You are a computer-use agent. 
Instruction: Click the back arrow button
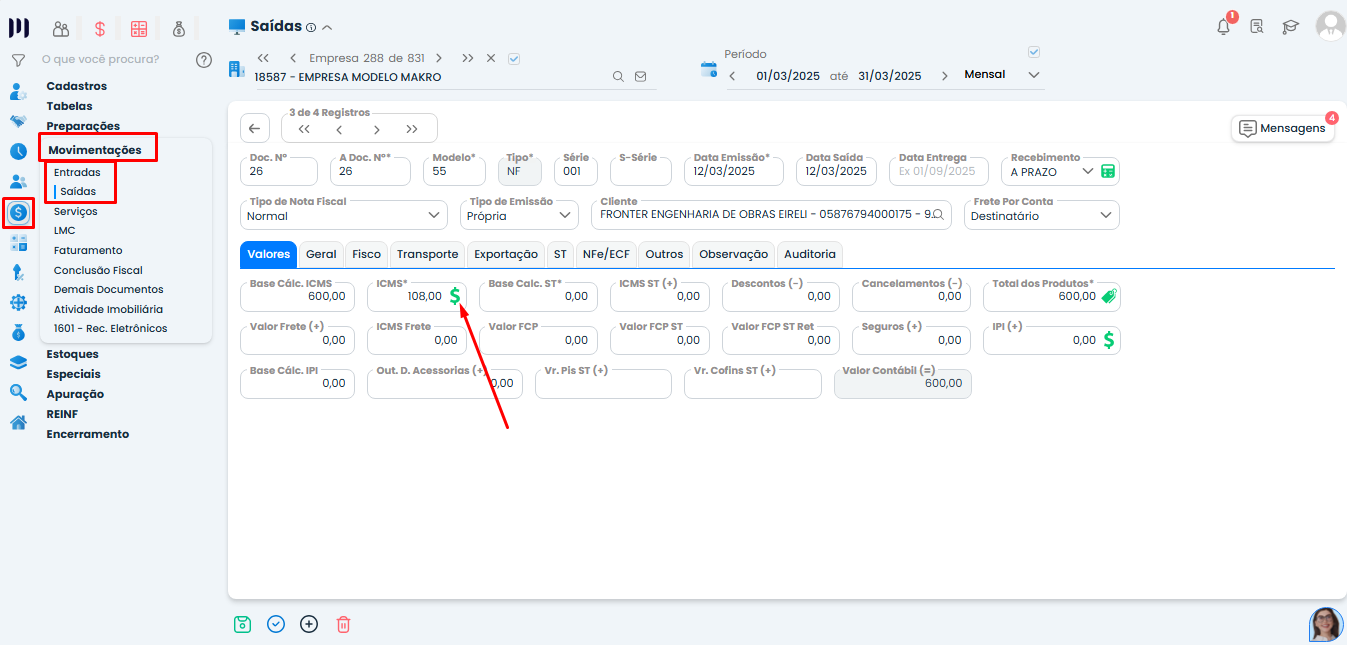coord(254,128)
